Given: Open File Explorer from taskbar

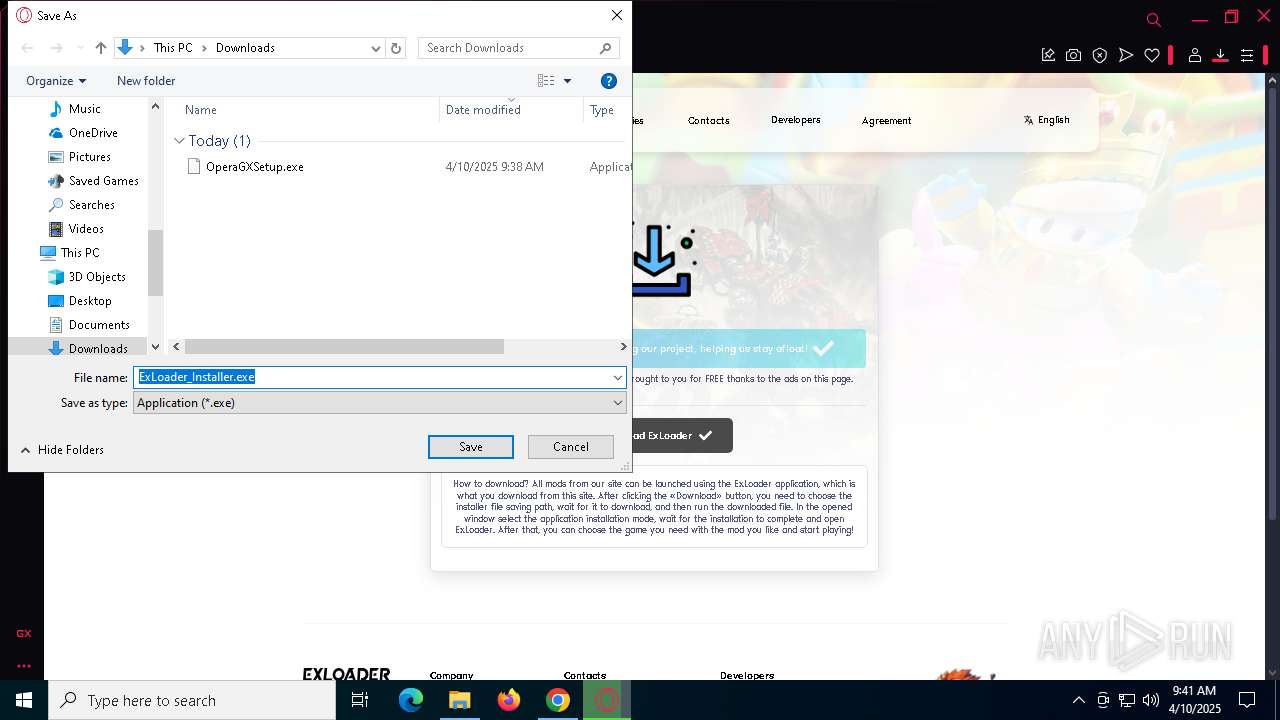Looking at the screenshot, I should coord(459,700).
